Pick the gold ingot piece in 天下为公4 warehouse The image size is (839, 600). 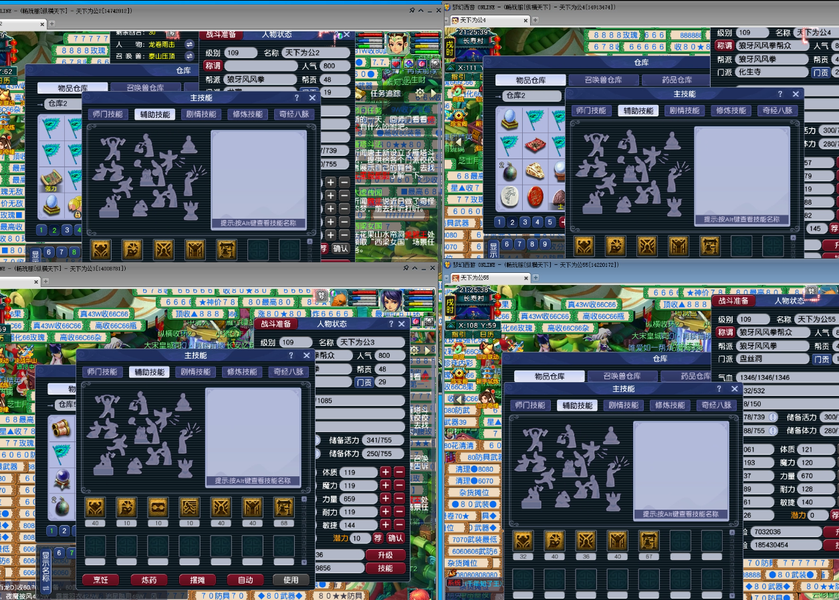[535, 171]
